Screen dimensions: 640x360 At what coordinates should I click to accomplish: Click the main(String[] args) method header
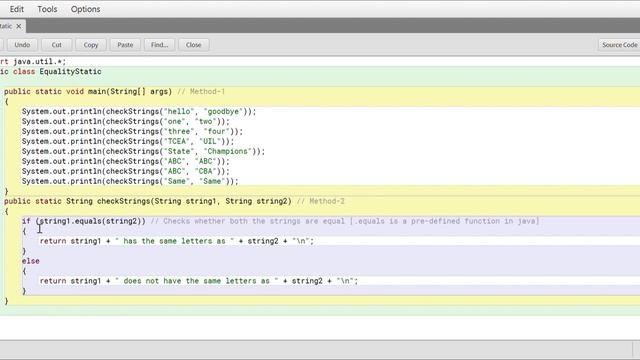[88, 91]
